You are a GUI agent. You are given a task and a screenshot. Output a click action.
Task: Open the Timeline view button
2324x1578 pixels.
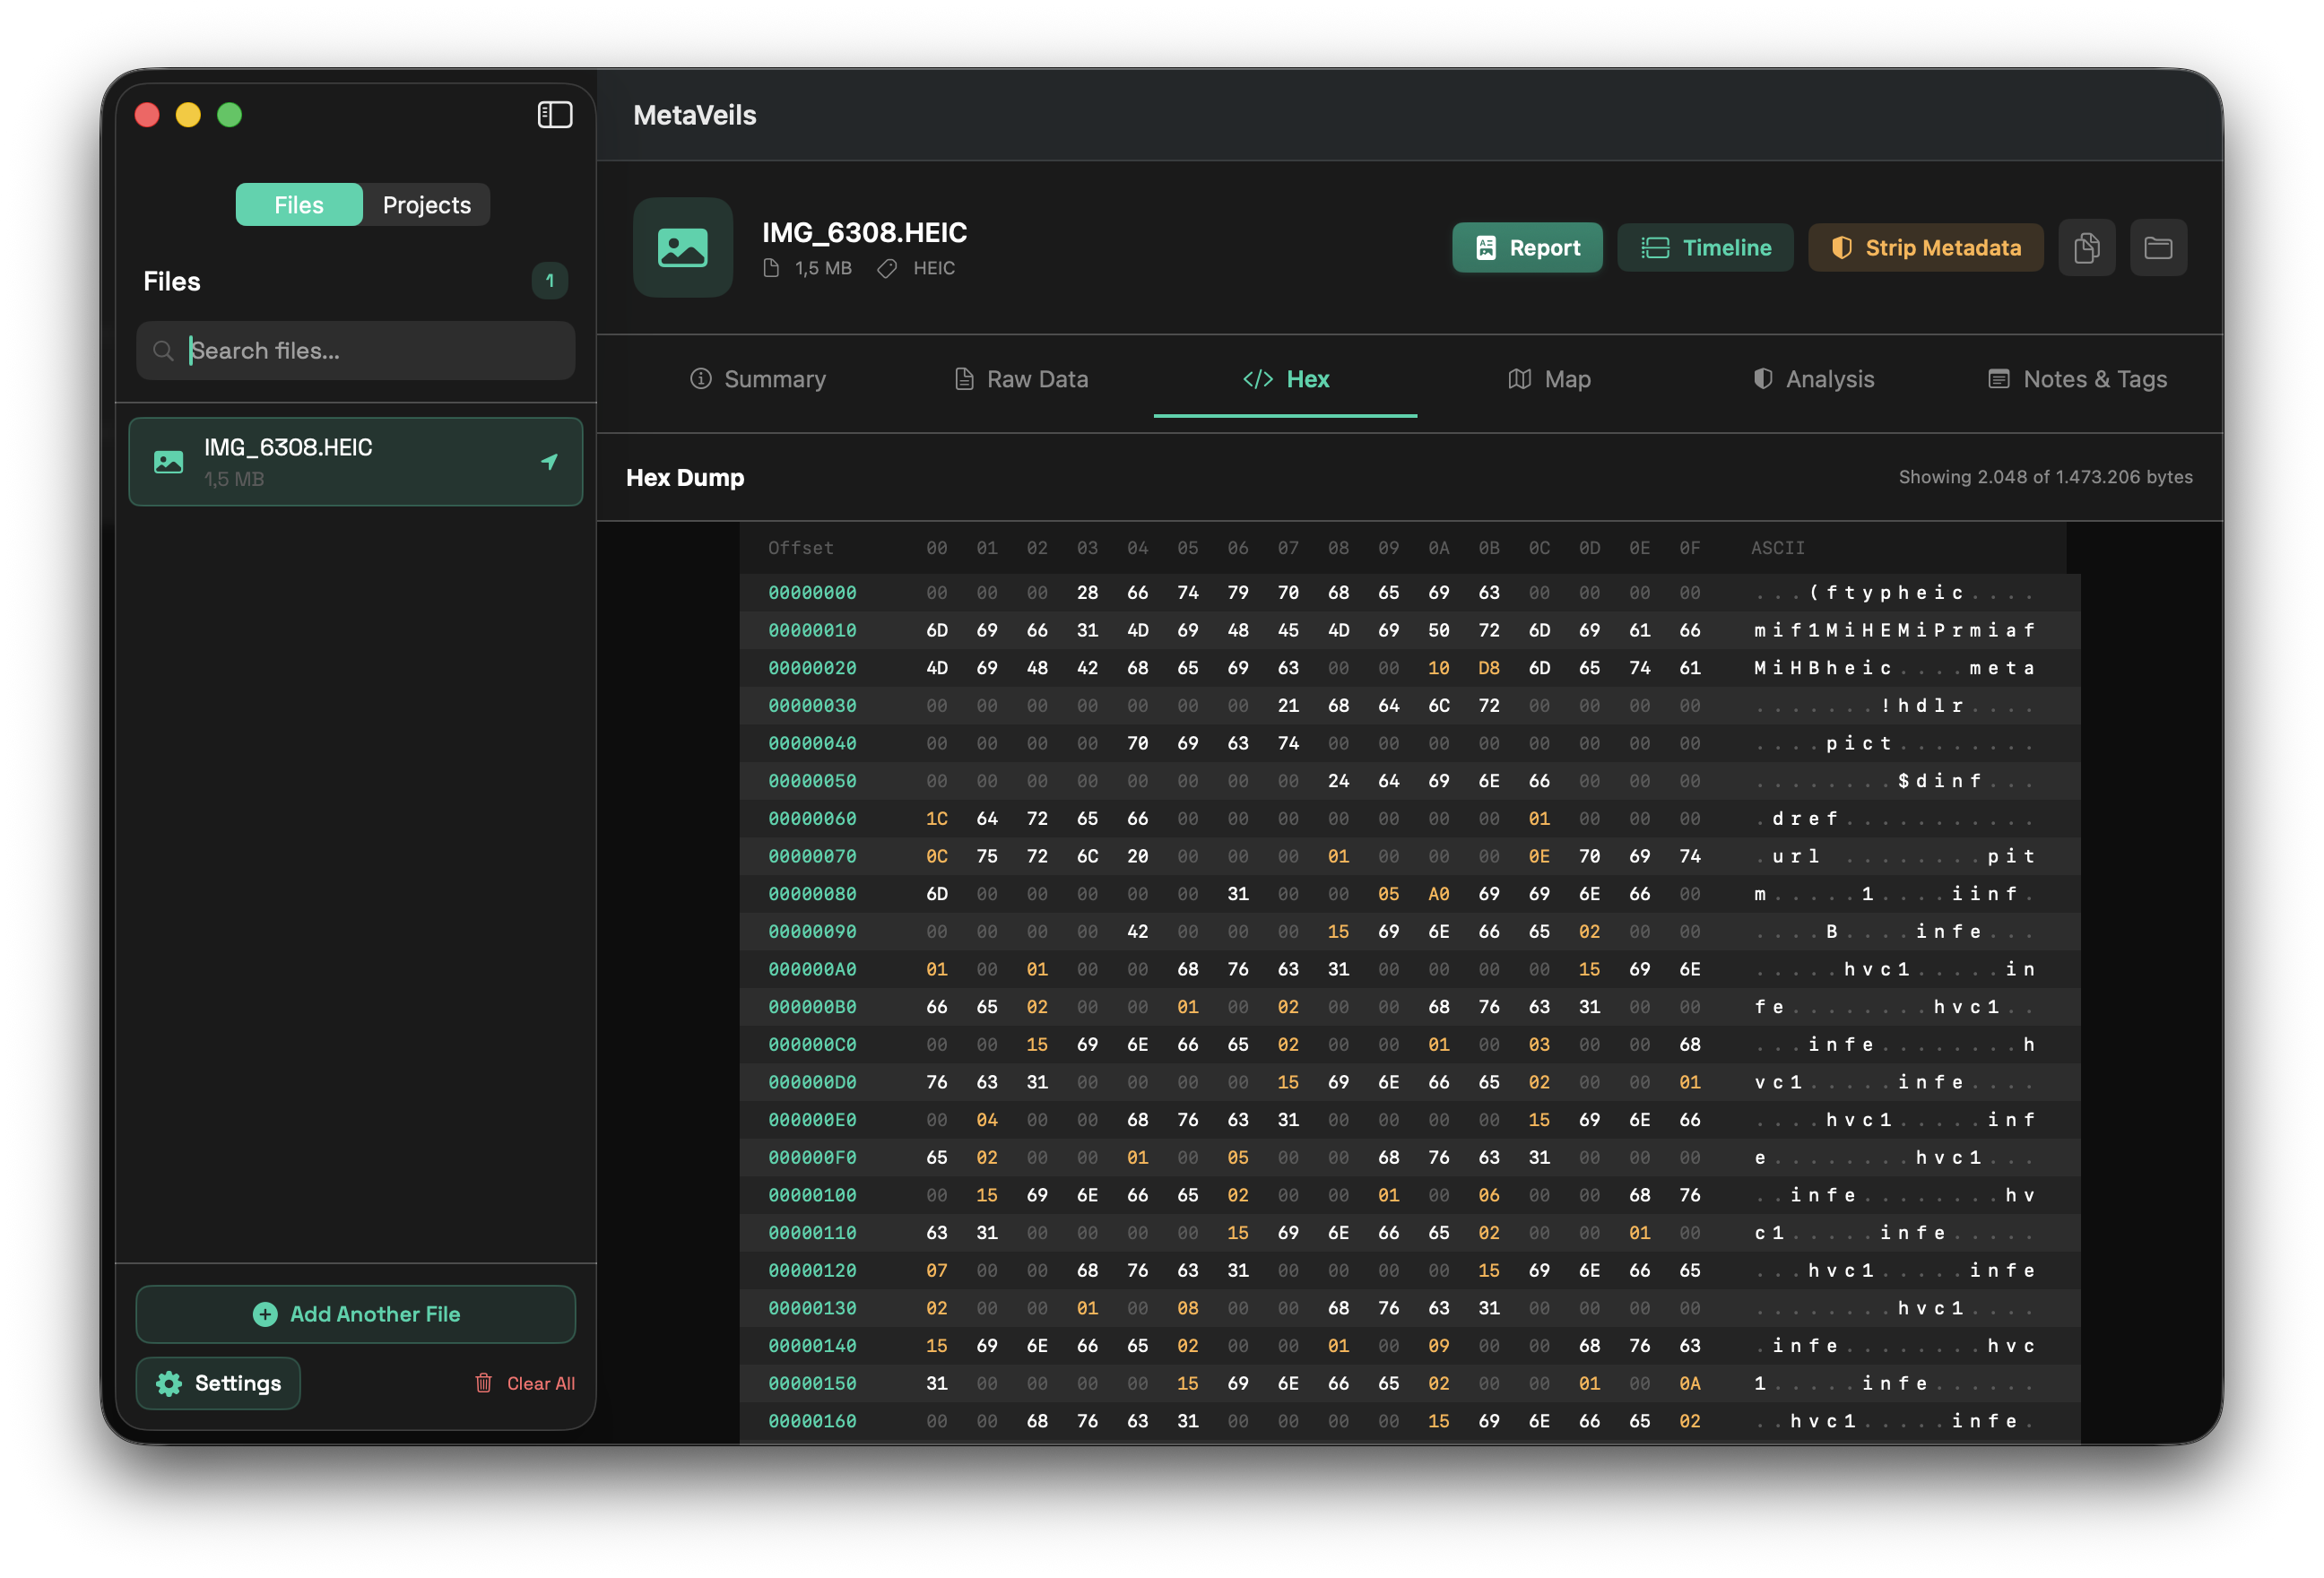pos(1705,248)
